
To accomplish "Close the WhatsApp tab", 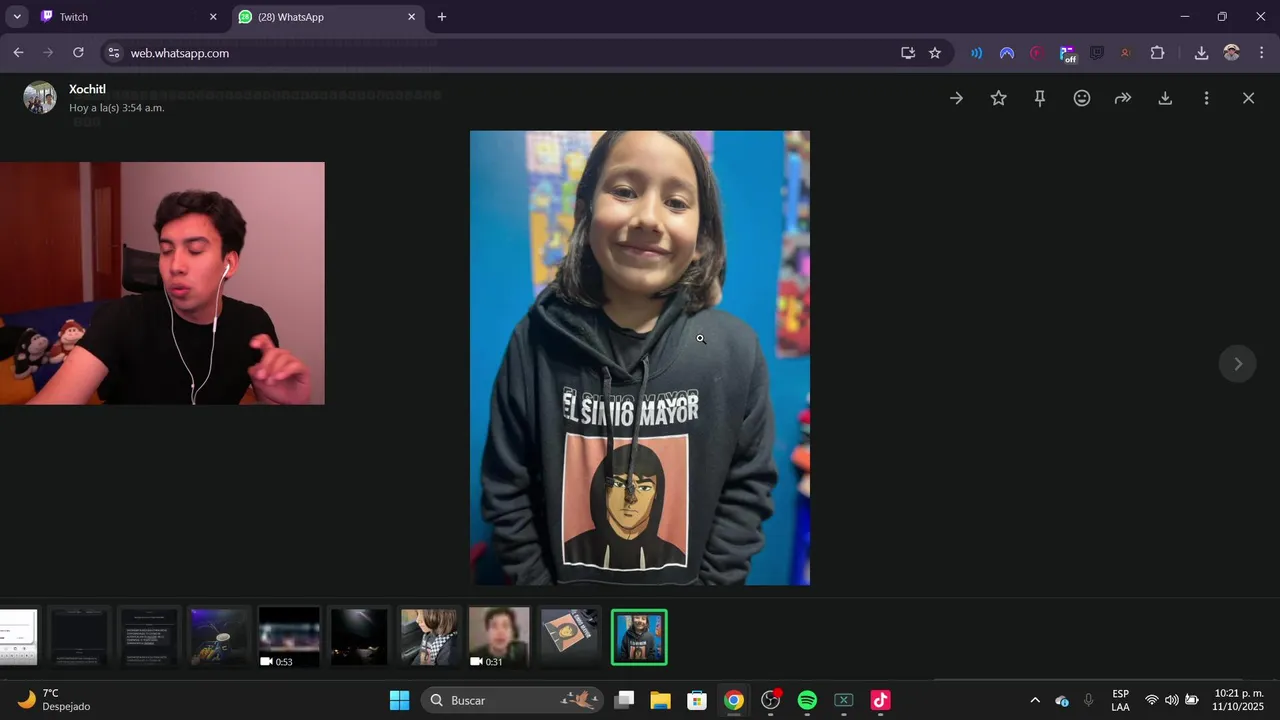I will 411,17.
